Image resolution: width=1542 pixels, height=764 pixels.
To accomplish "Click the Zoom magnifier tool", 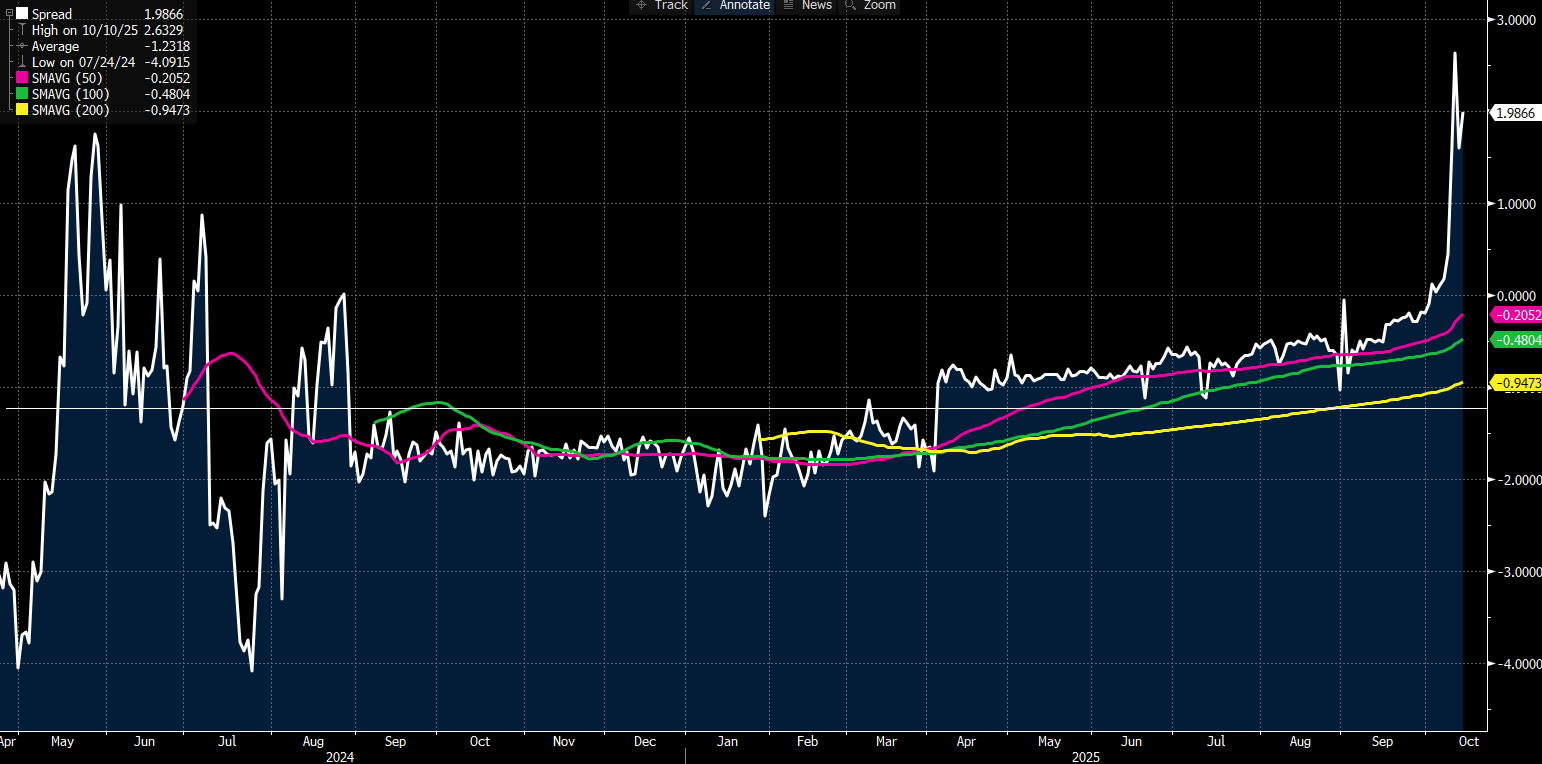I will pyautogui.click(x=870, y=5).
